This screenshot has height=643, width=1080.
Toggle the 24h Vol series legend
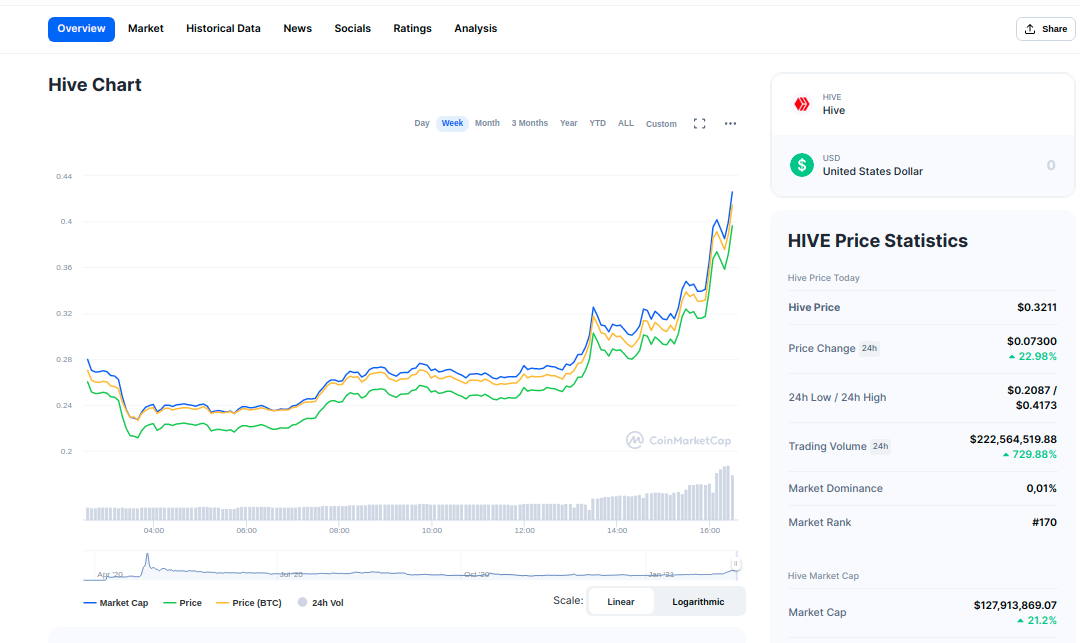tap(321, 603)
